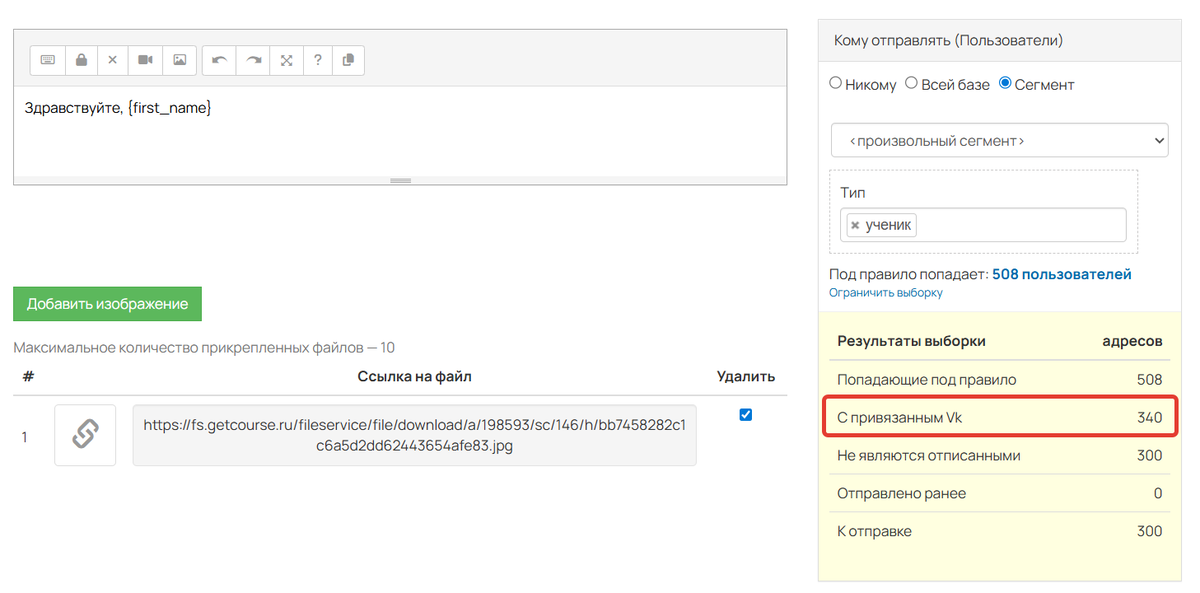The height and width of the screenshot is (593, 1200).
Task: Click the lock icon in editor toolbar
Action: pyautogui.click(x=80, y=60)
